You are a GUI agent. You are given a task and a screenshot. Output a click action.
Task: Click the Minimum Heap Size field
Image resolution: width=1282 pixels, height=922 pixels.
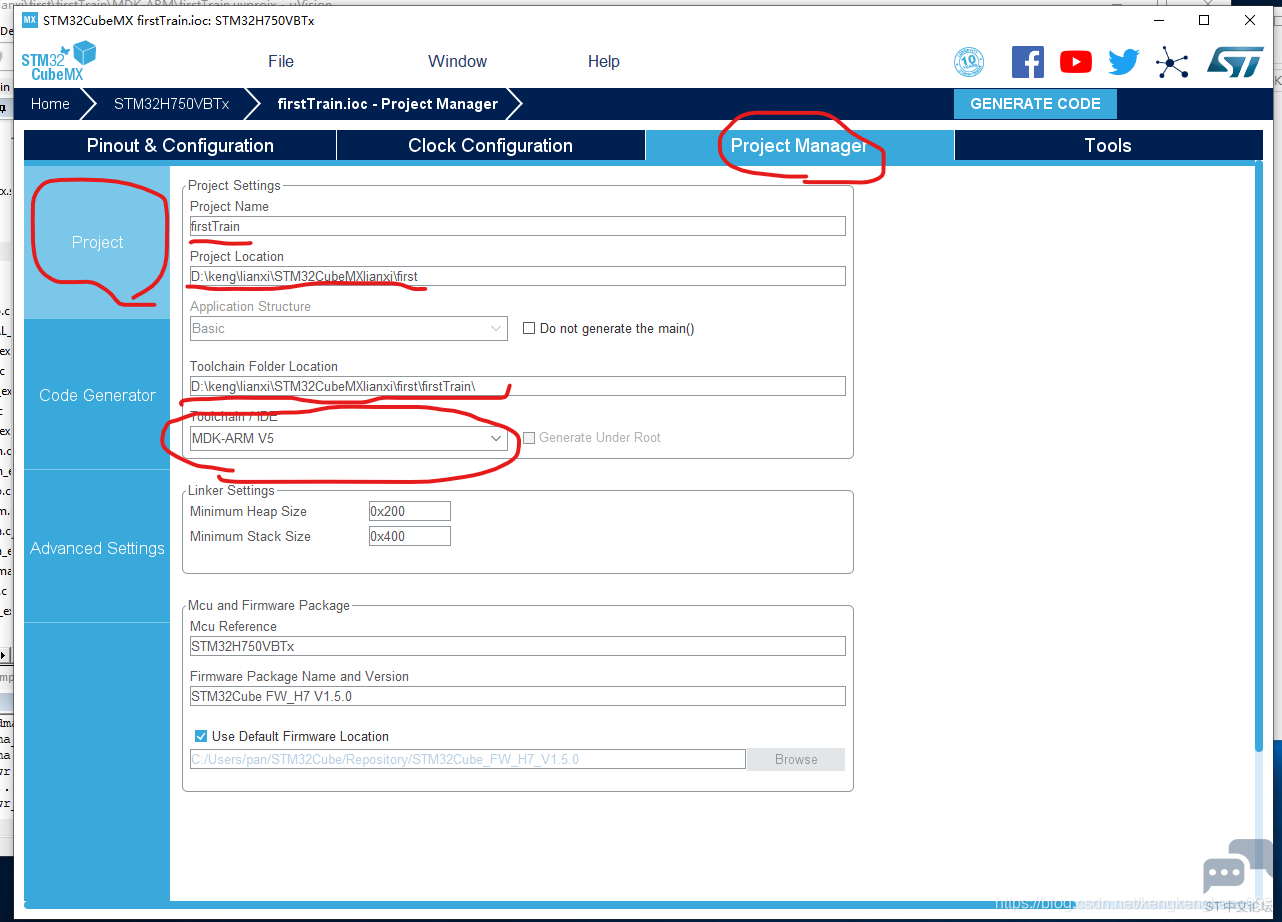(410, 511)
